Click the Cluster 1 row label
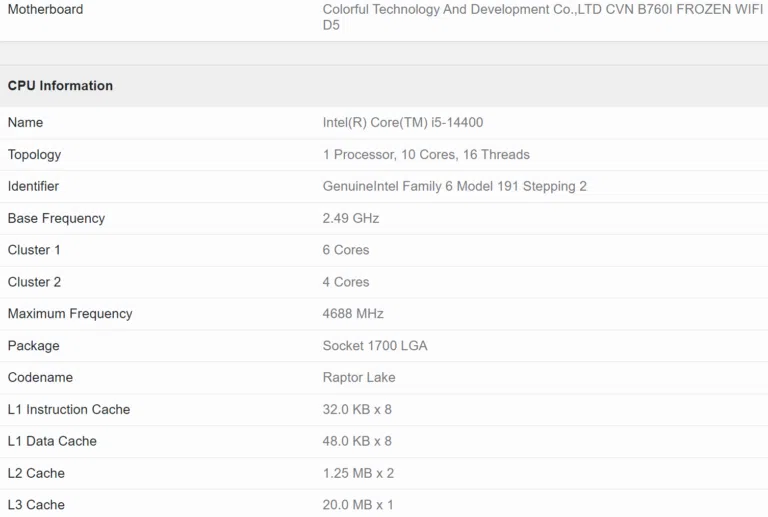This screenshot has height=517, width=768. pos(34,250)
